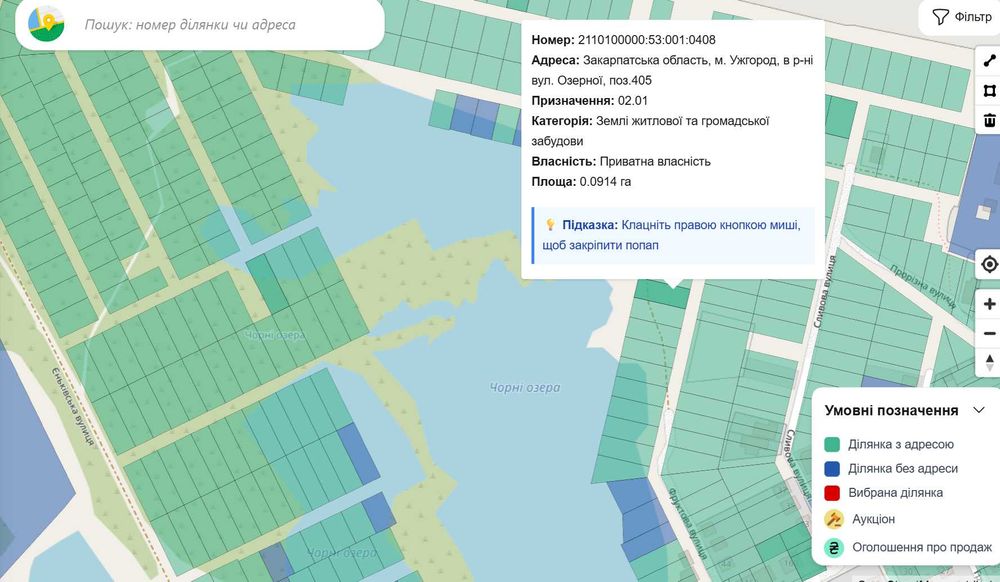
Task: Zoom out of the map
Action: tap(989, 333)
